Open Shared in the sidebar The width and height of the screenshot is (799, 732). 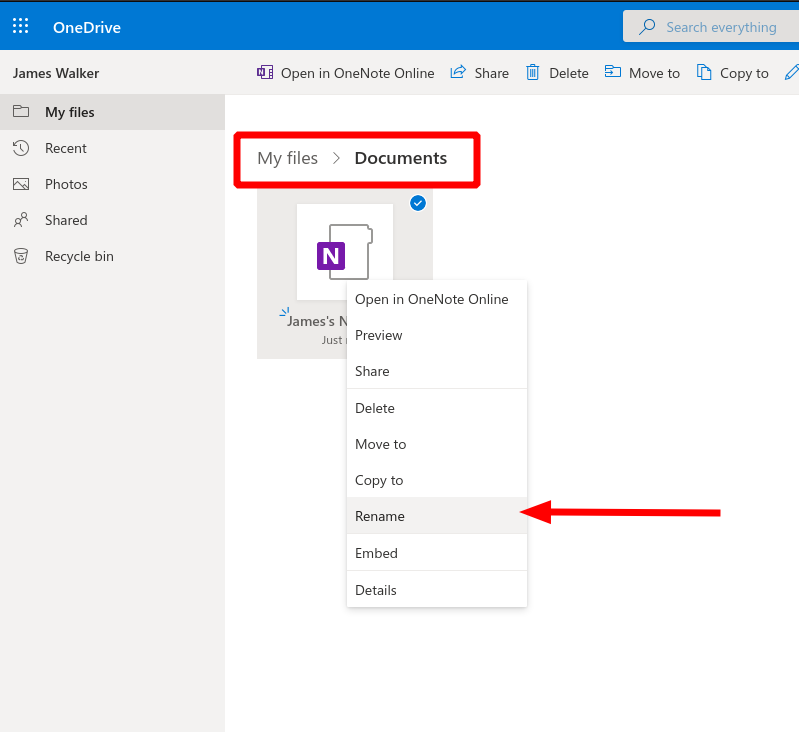tap(112, 220)
